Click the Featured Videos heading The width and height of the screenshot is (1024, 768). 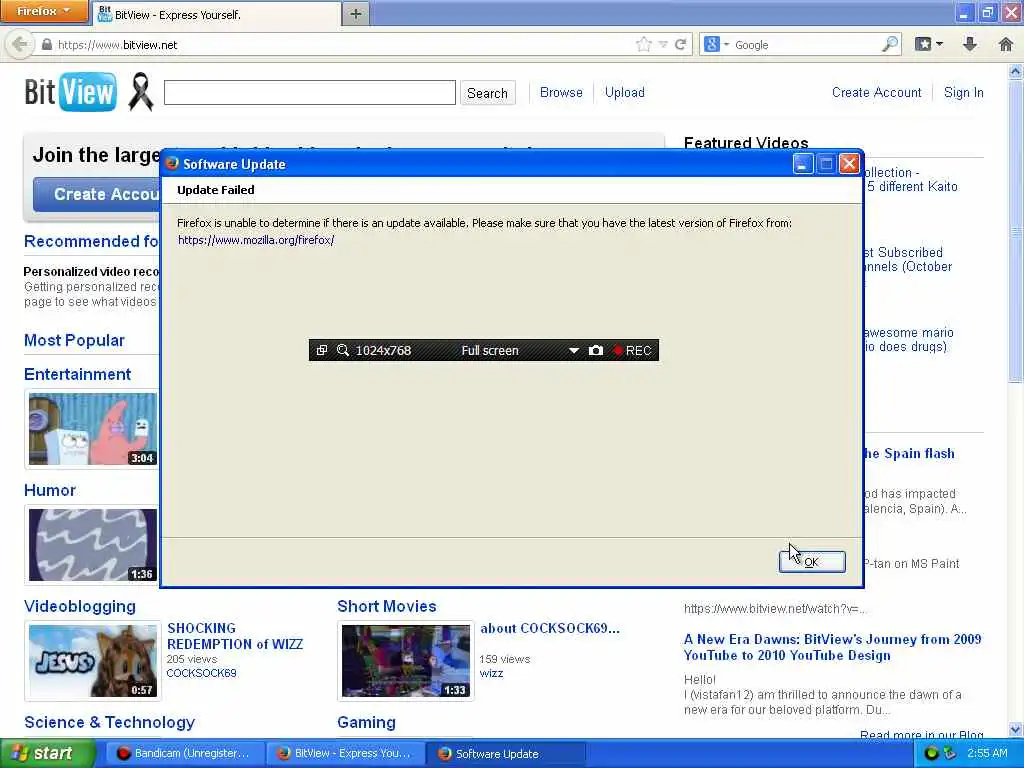click(x=746, y=143)
